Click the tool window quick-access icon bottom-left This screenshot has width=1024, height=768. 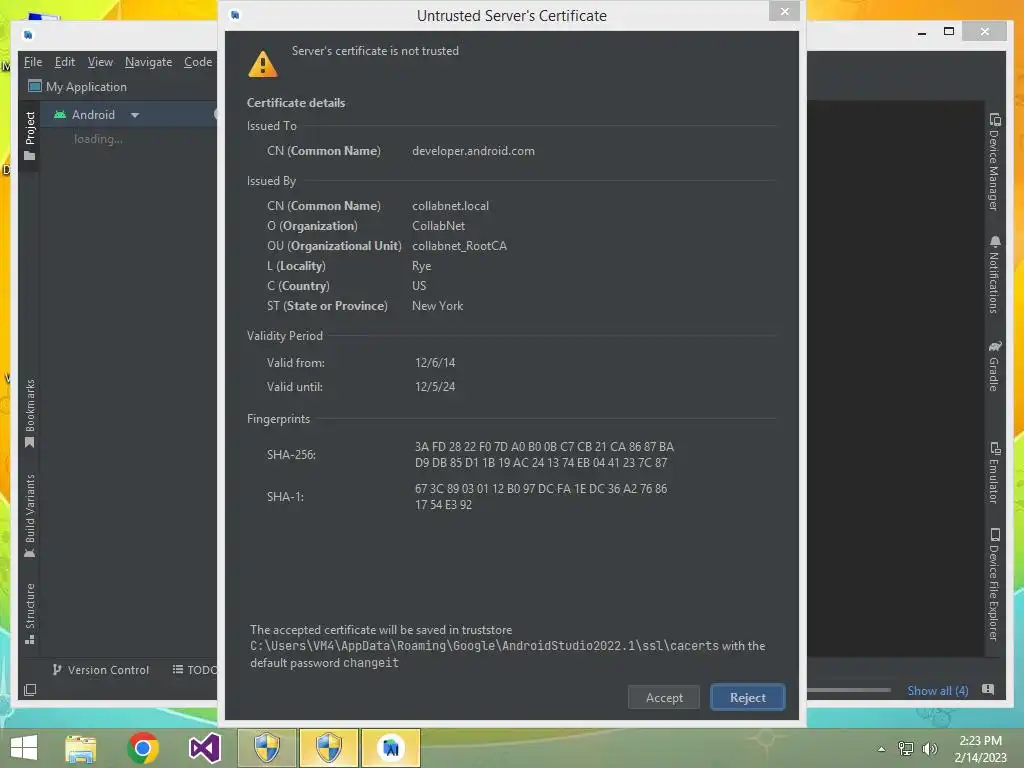30,690
